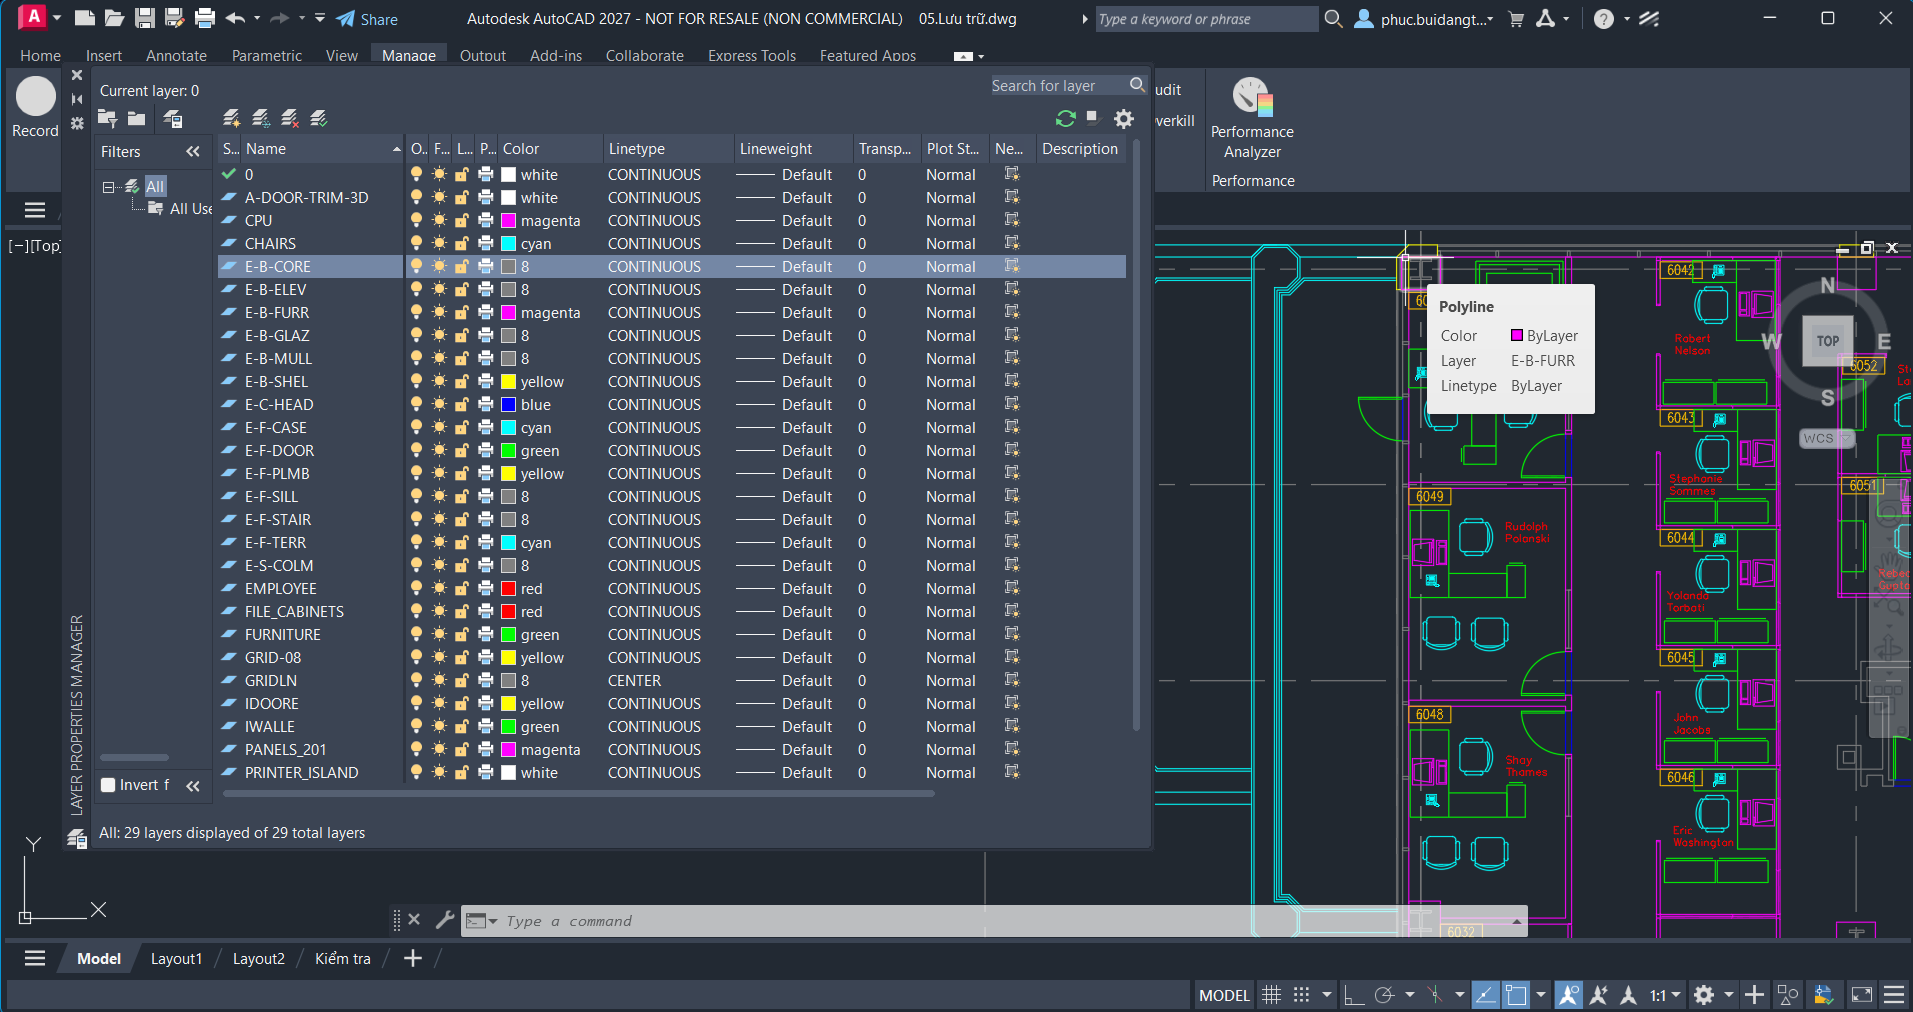Click the MODEL space button in status bar
This screenshot has width=1913, height=1012.
1224,995
